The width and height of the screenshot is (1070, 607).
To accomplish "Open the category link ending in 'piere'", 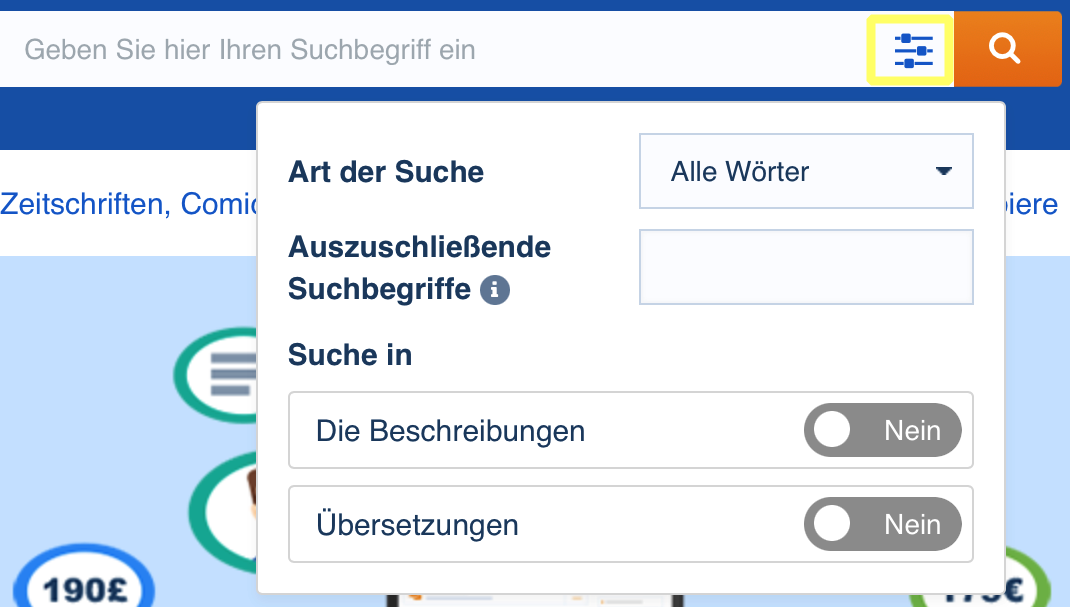I will (x=1031, y=204).
